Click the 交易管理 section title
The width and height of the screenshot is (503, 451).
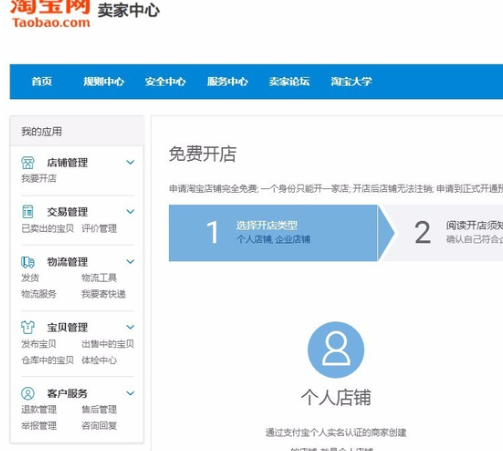point(67,212)
